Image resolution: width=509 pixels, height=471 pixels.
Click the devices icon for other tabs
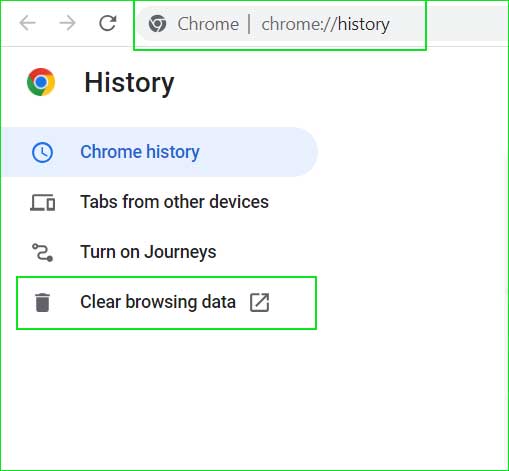tap(43, 202)
